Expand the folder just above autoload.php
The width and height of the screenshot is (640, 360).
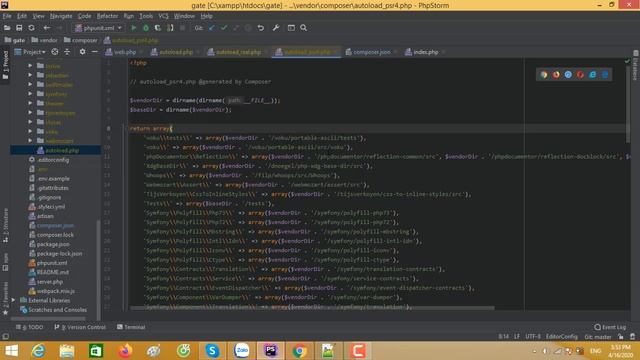pos(30,141)
